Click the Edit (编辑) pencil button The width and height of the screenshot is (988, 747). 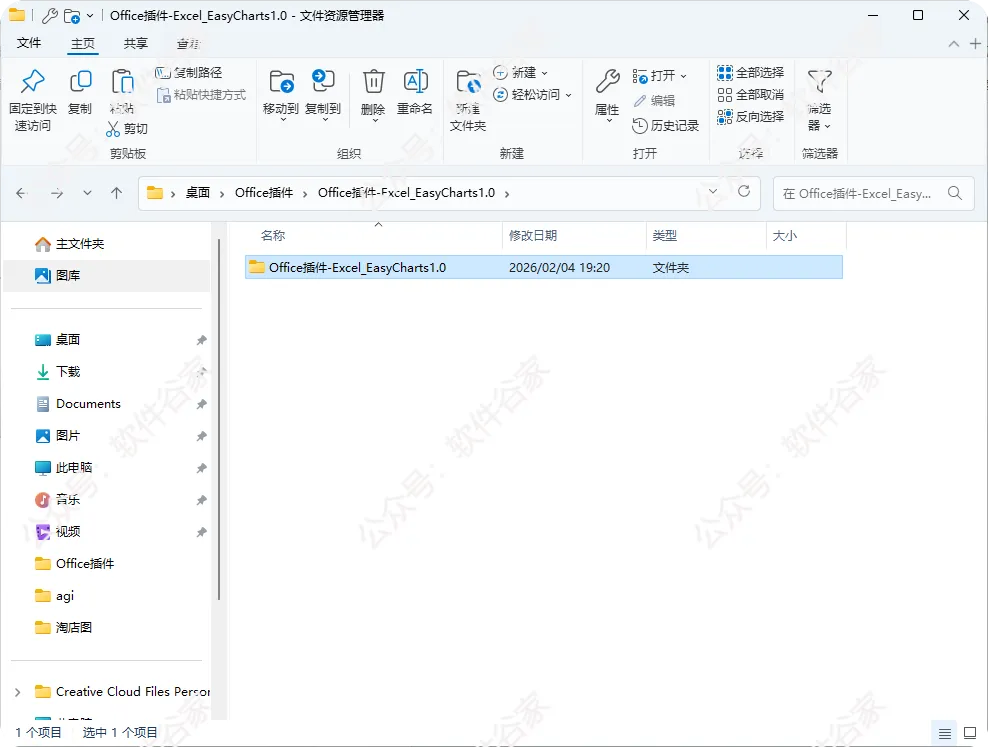pyautogui.click(x=654, y=101)
